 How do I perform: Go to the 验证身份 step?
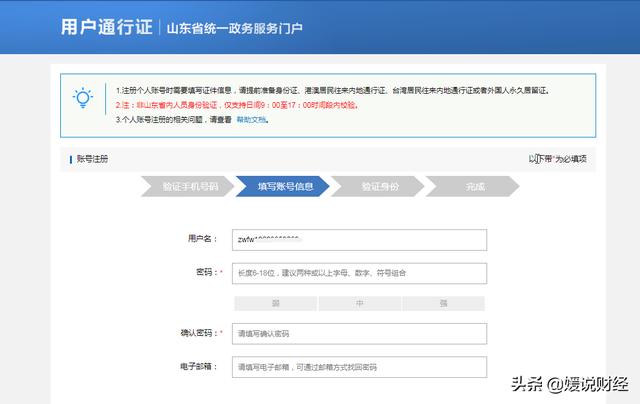tap(379, 186)
